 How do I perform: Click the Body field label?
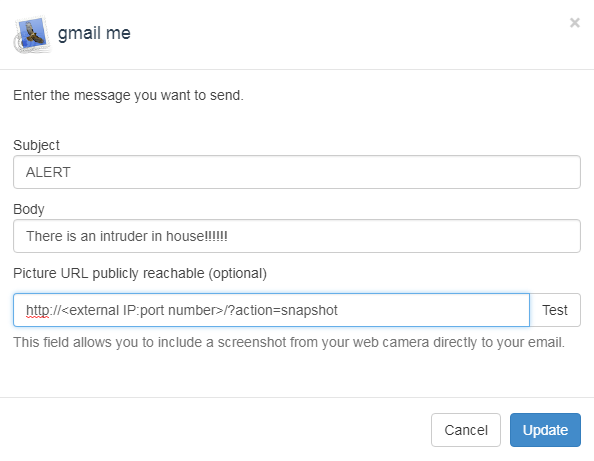click(29, 209)
